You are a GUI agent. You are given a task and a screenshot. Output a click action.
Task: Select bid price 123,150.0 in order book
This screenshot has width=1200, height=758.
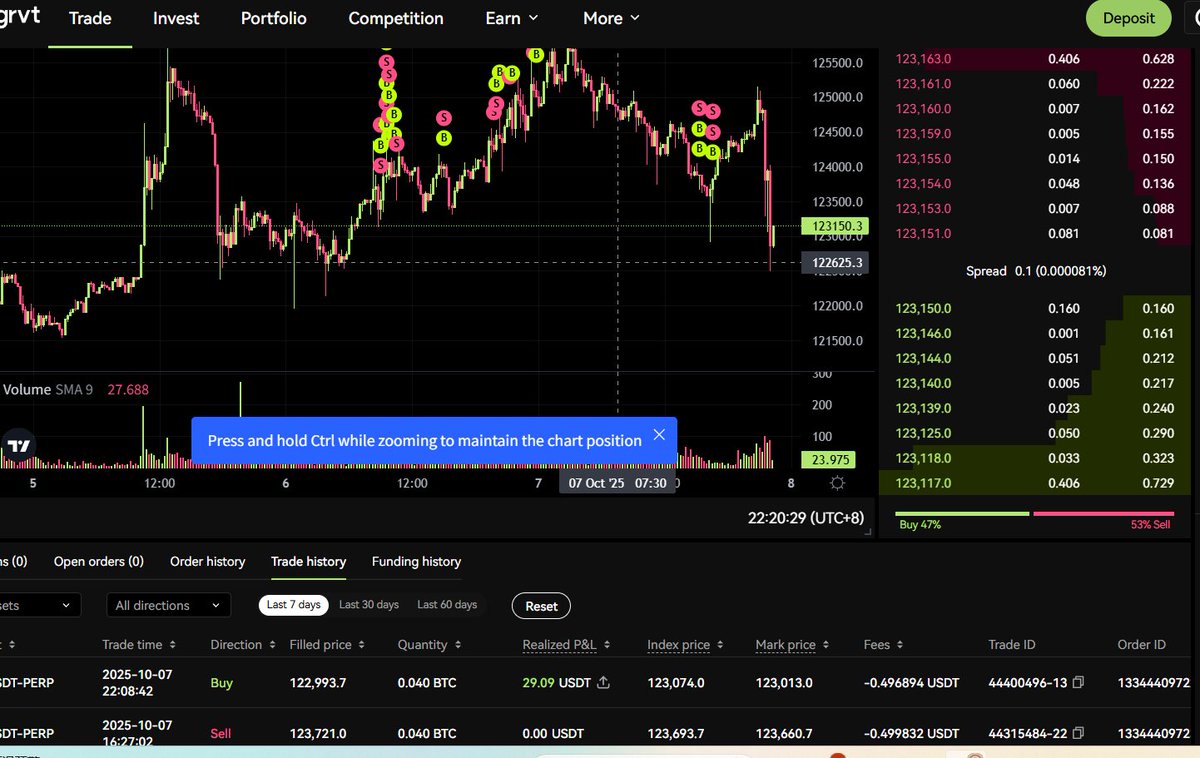coord(923,309)
